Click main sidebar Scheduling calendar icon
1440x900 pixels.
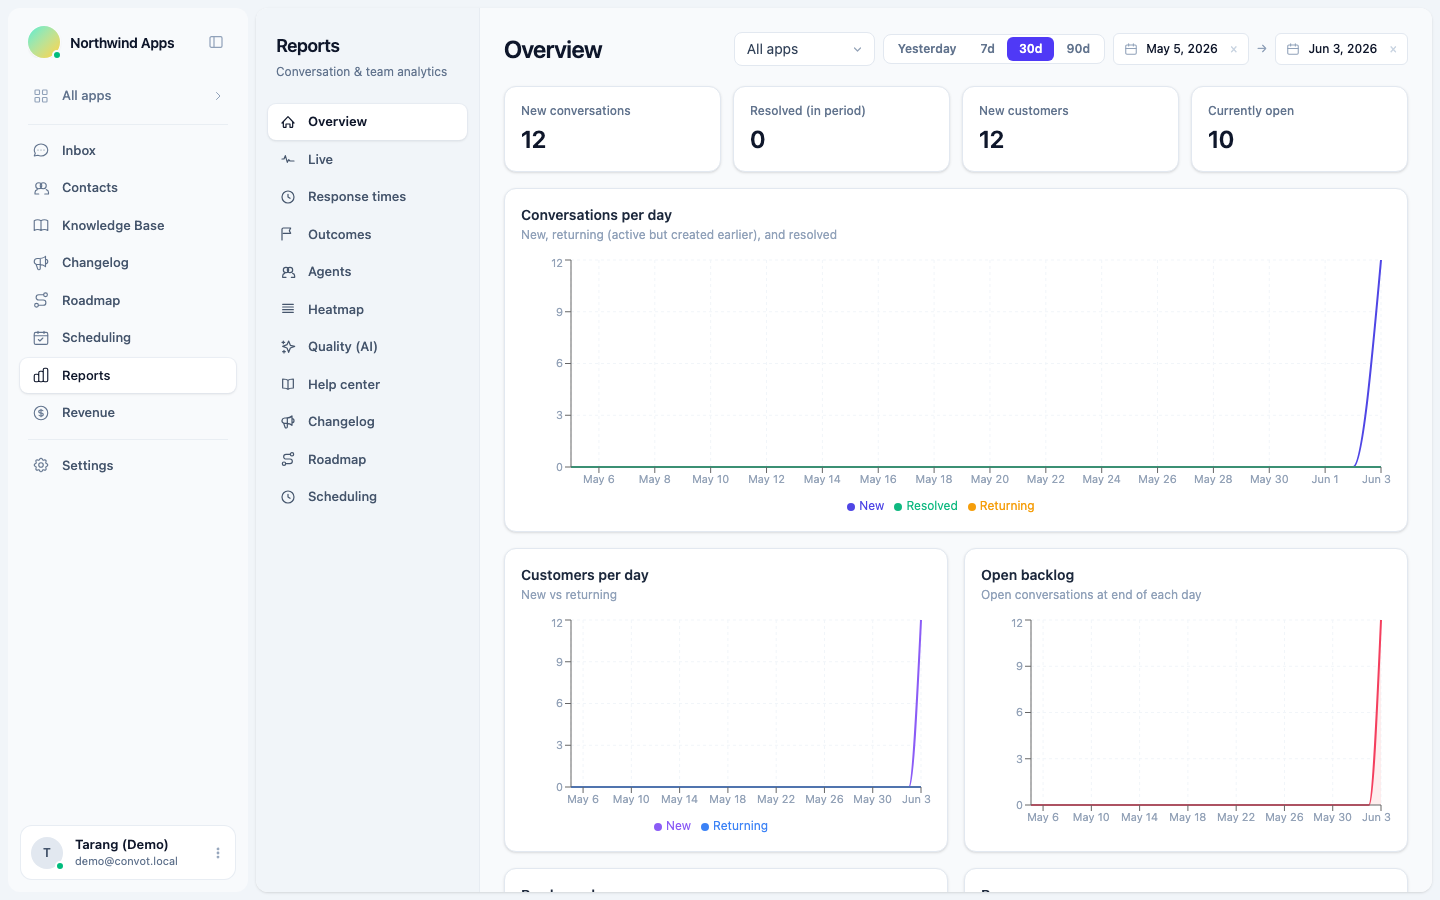41,338
